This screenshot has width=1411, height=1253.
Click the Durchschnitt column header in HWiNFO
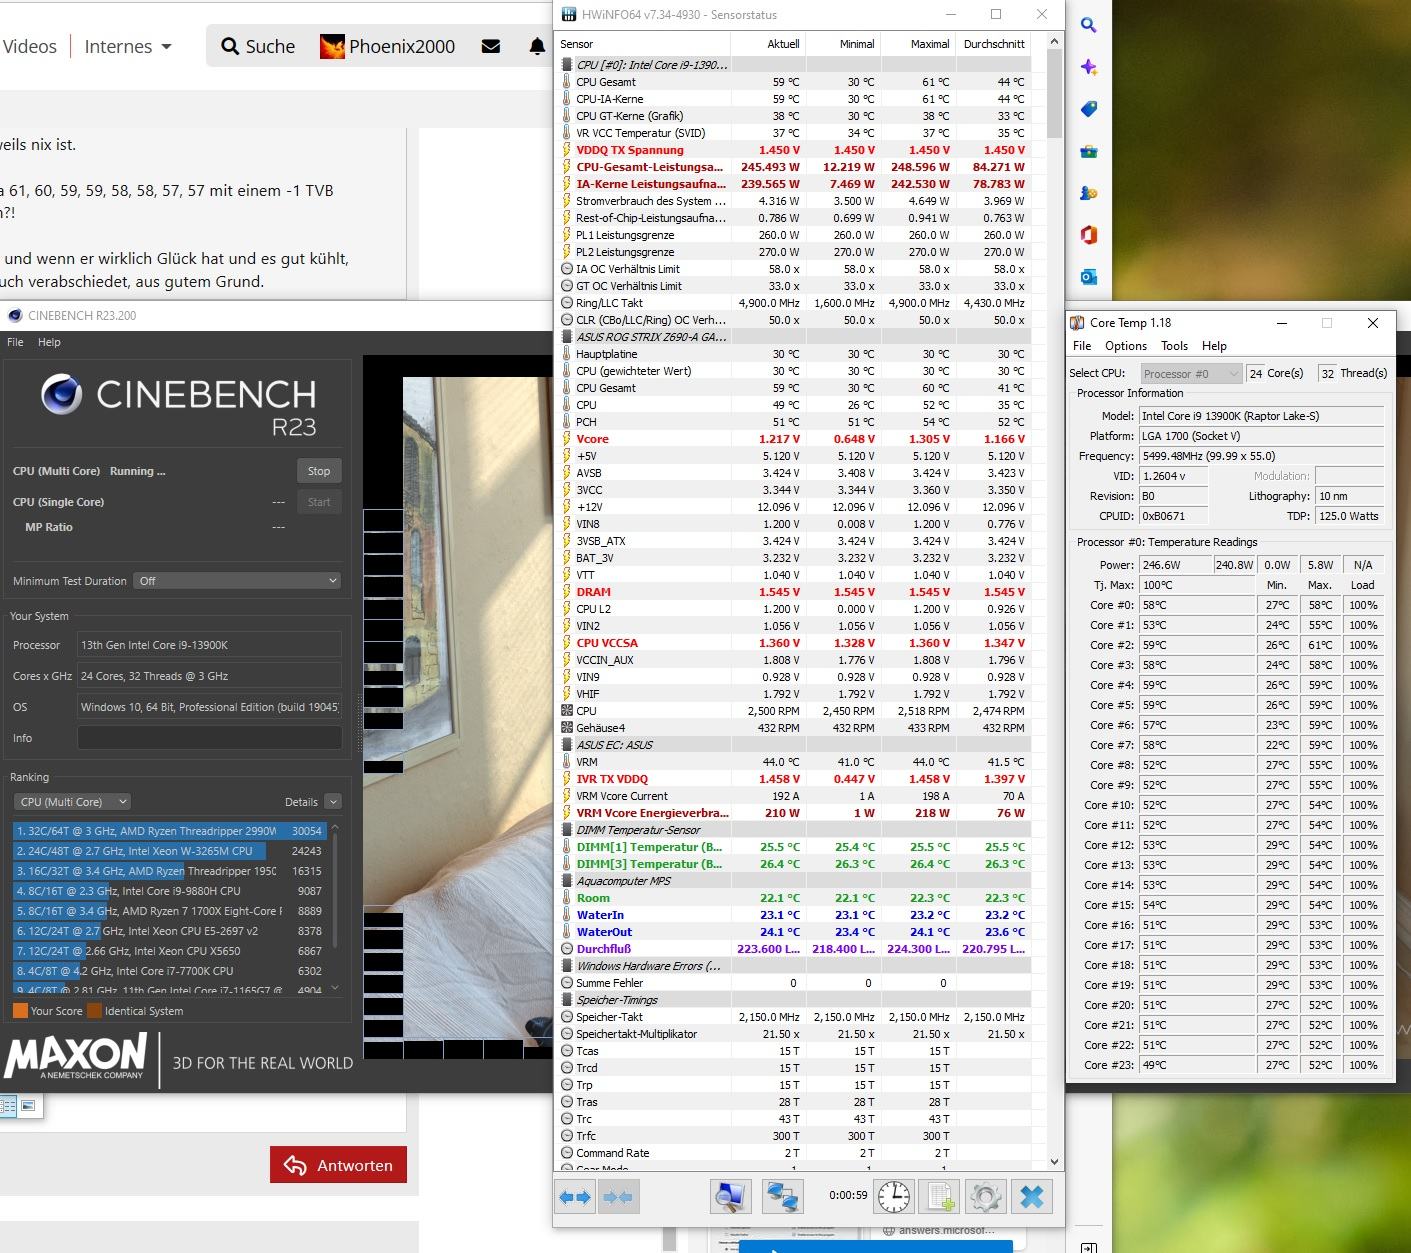(x=992, y=44)
